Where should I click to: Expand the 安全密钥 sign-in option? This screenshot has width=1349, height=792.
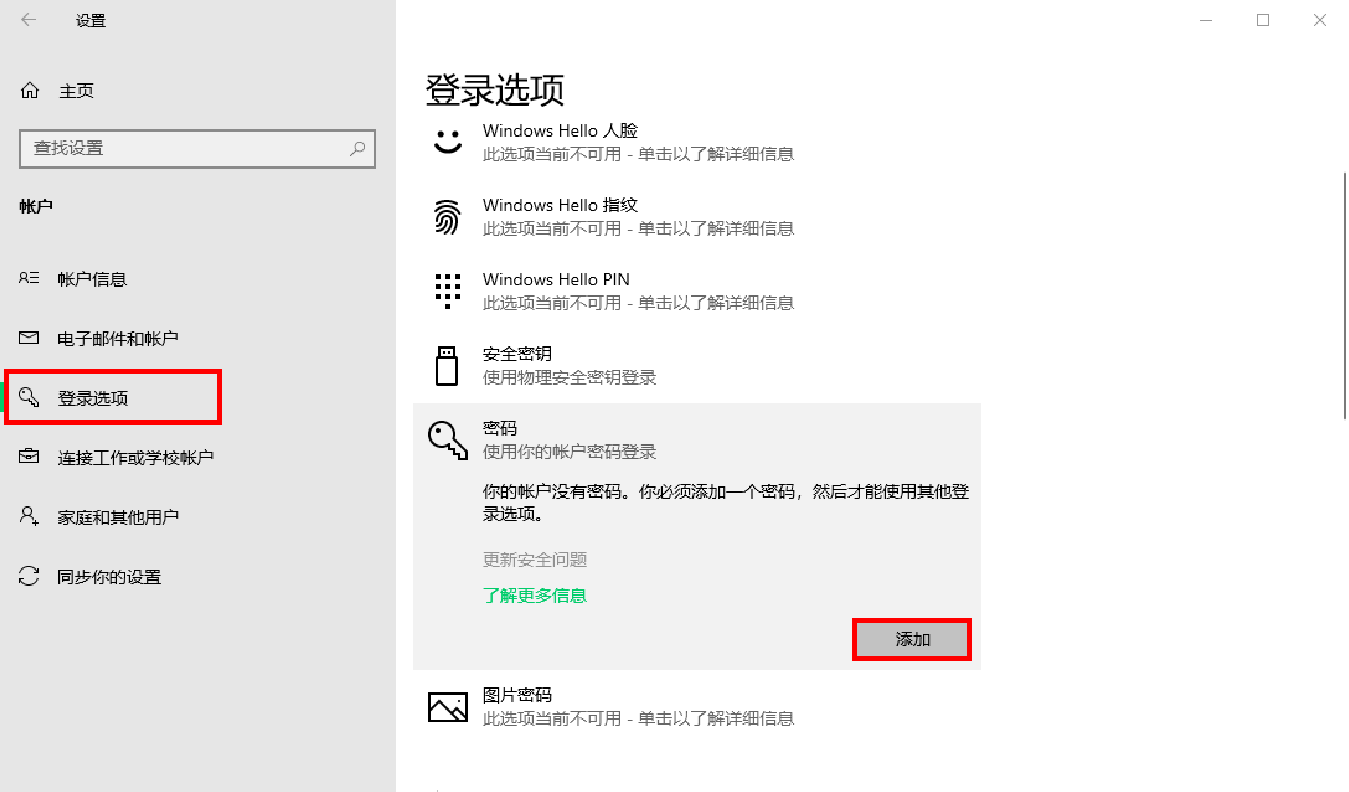(600, 364)
